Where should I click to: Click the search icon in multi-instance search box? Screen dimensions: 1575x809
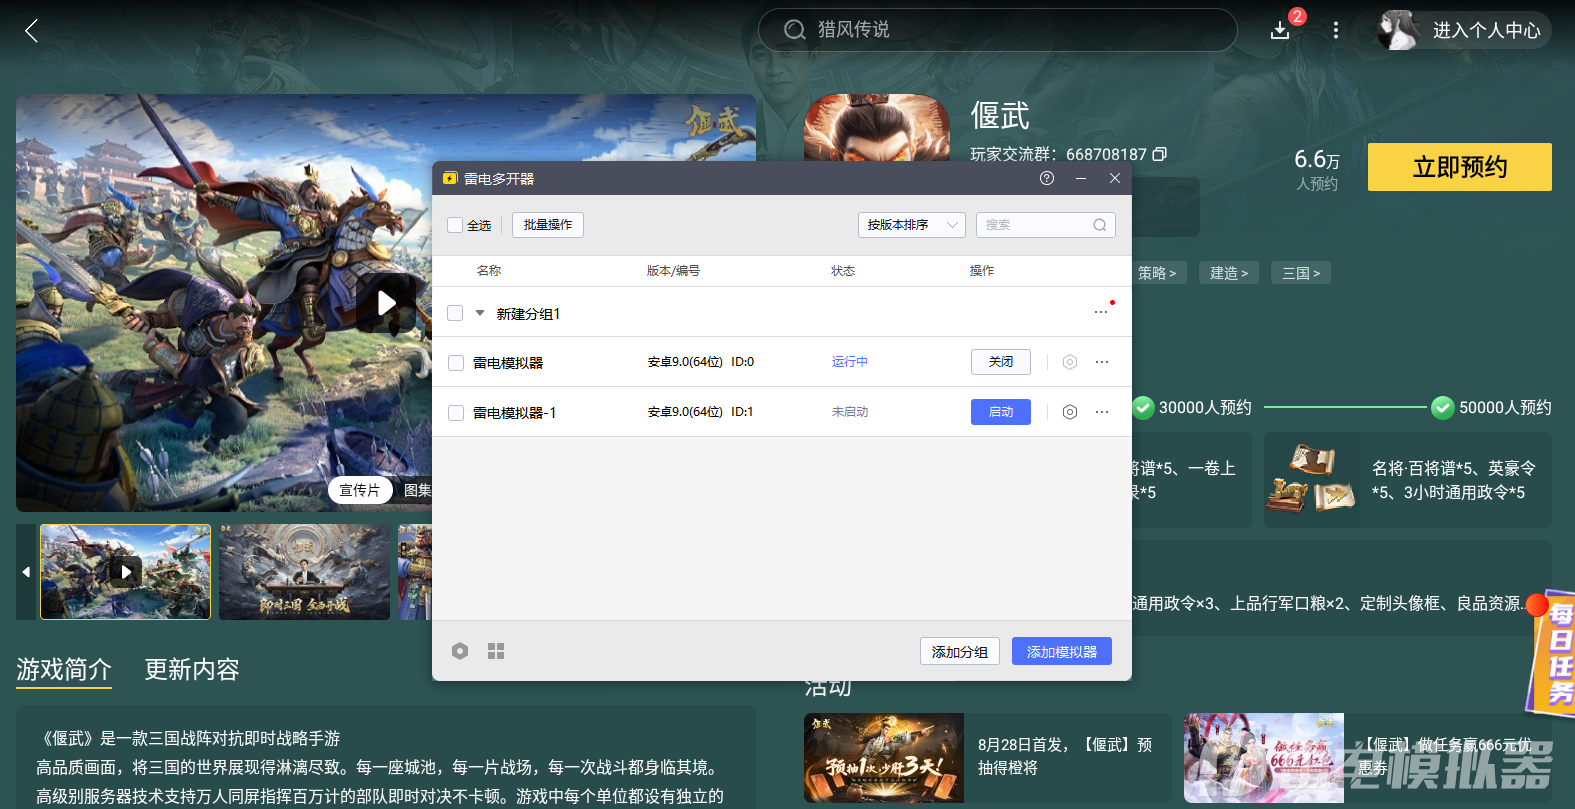coord(1100,225)
